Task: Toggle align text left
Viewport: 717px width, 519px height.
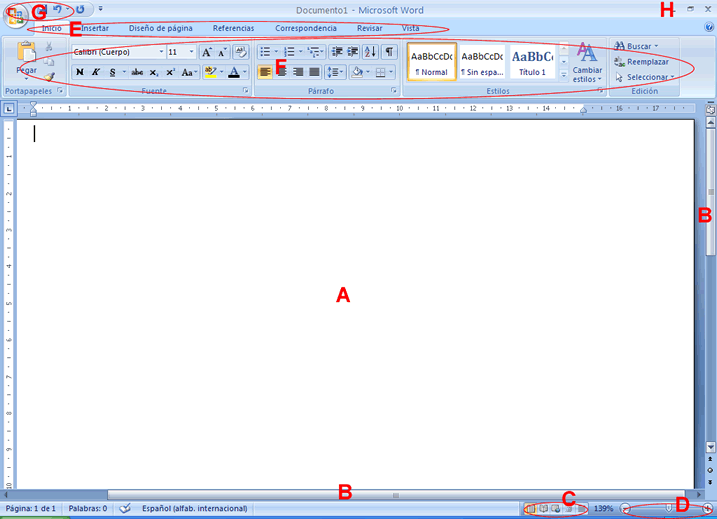Action: 265,72
